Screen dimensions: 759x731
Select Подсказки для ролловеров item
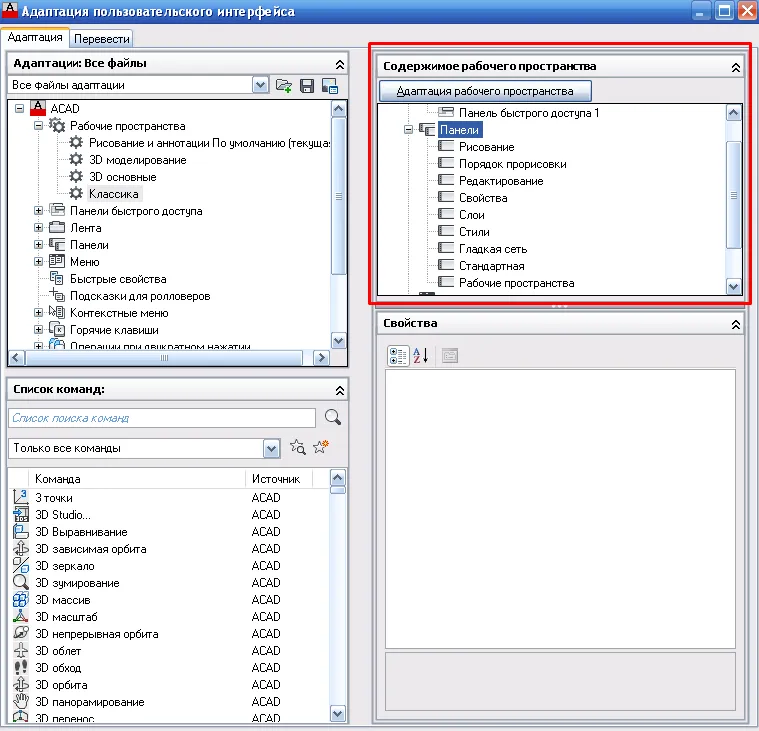point(140,296)
